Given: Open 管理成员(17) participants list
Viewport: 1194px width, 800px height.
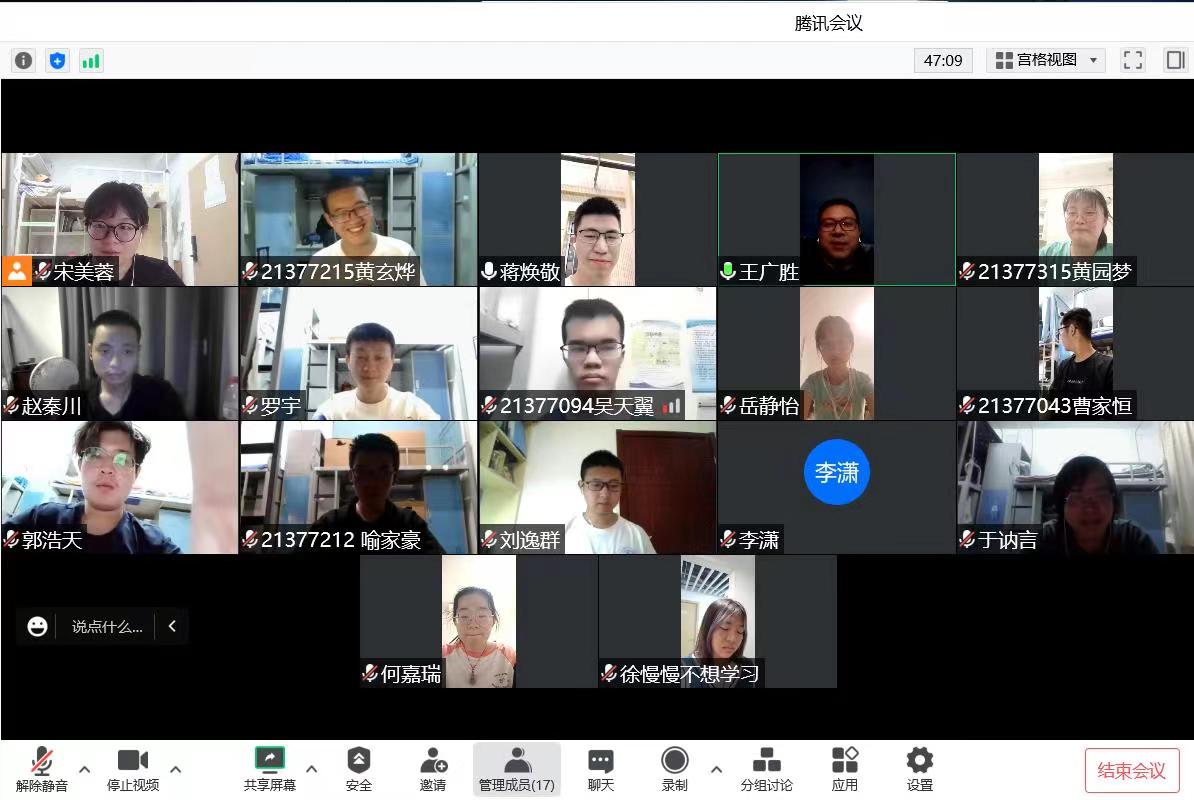Looking at the screenshot, I should (x=517, y=769).
